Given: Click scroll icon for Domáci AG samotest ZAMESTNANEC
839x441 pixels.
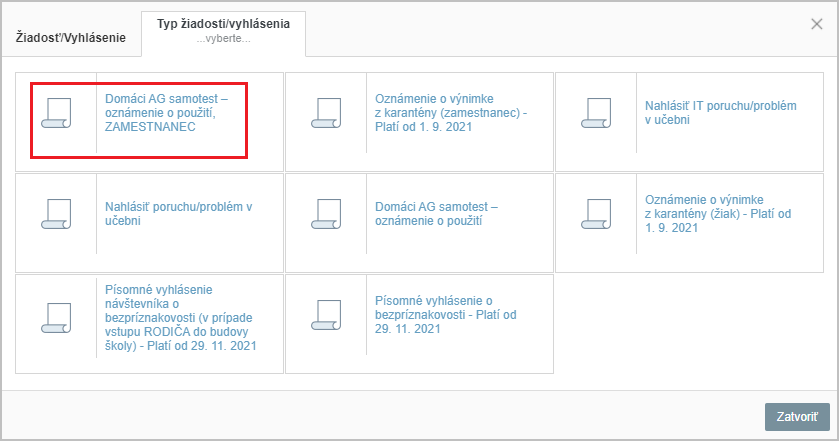Looking at the screenshot, I should (x=56, y=113).
